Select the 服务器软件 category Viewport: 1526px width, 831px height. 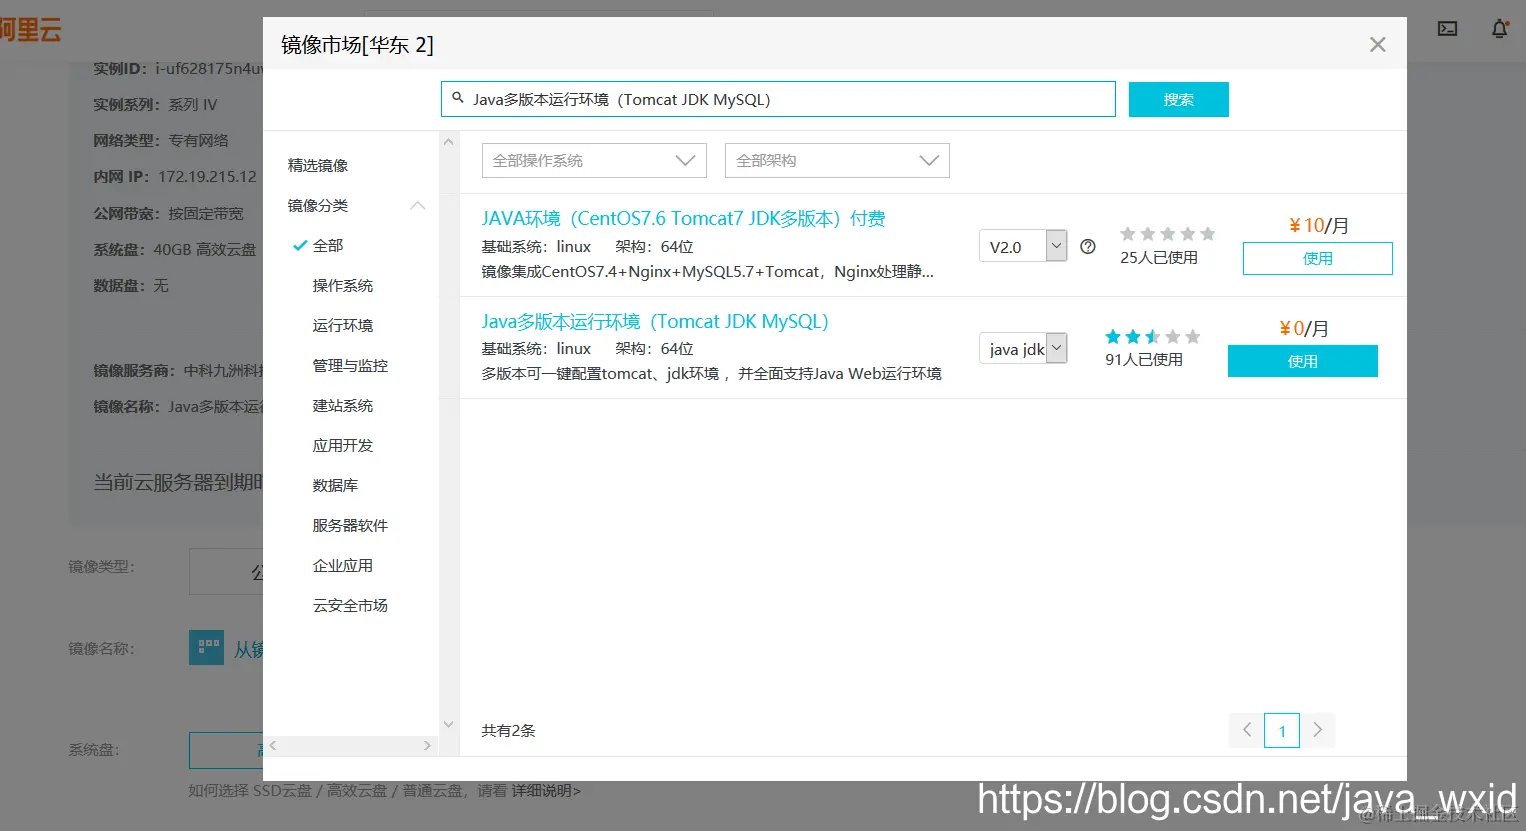click(x=350, y=525)
